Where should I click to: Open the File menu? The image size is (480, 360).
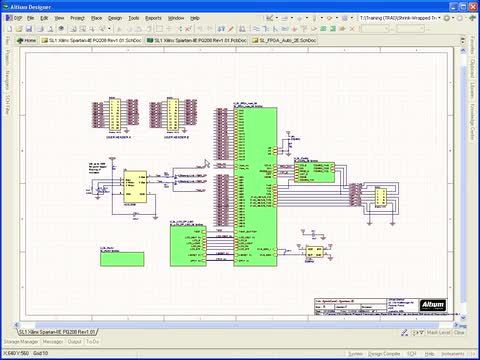[x=31, y=18]
